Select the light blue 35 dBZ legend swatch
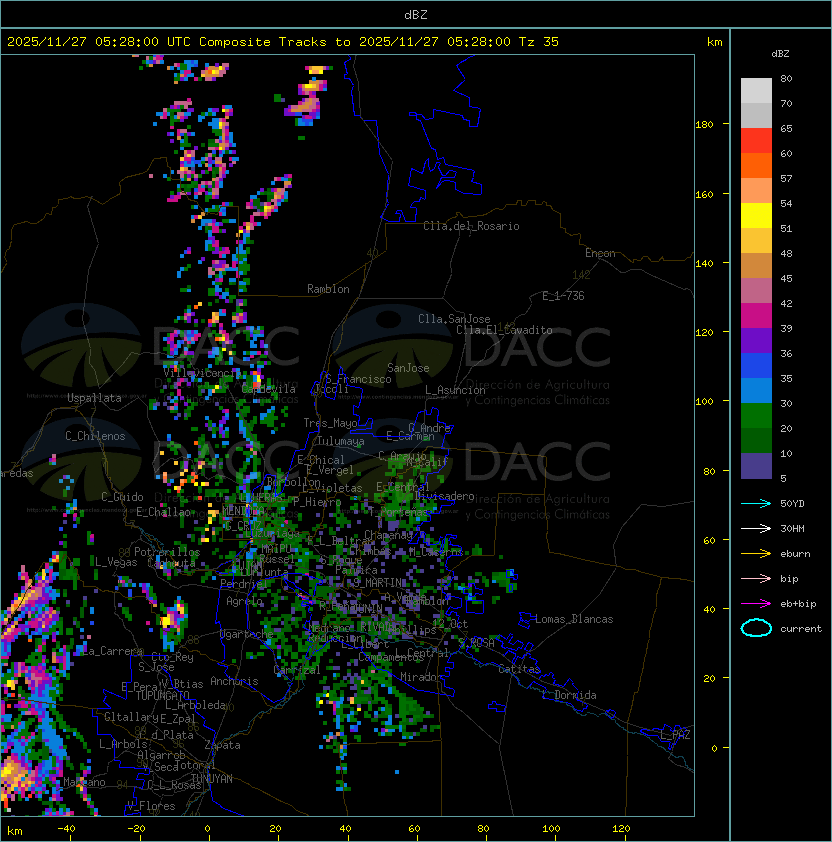Screen dimensions: 832x842 click(x=756, y=390)
